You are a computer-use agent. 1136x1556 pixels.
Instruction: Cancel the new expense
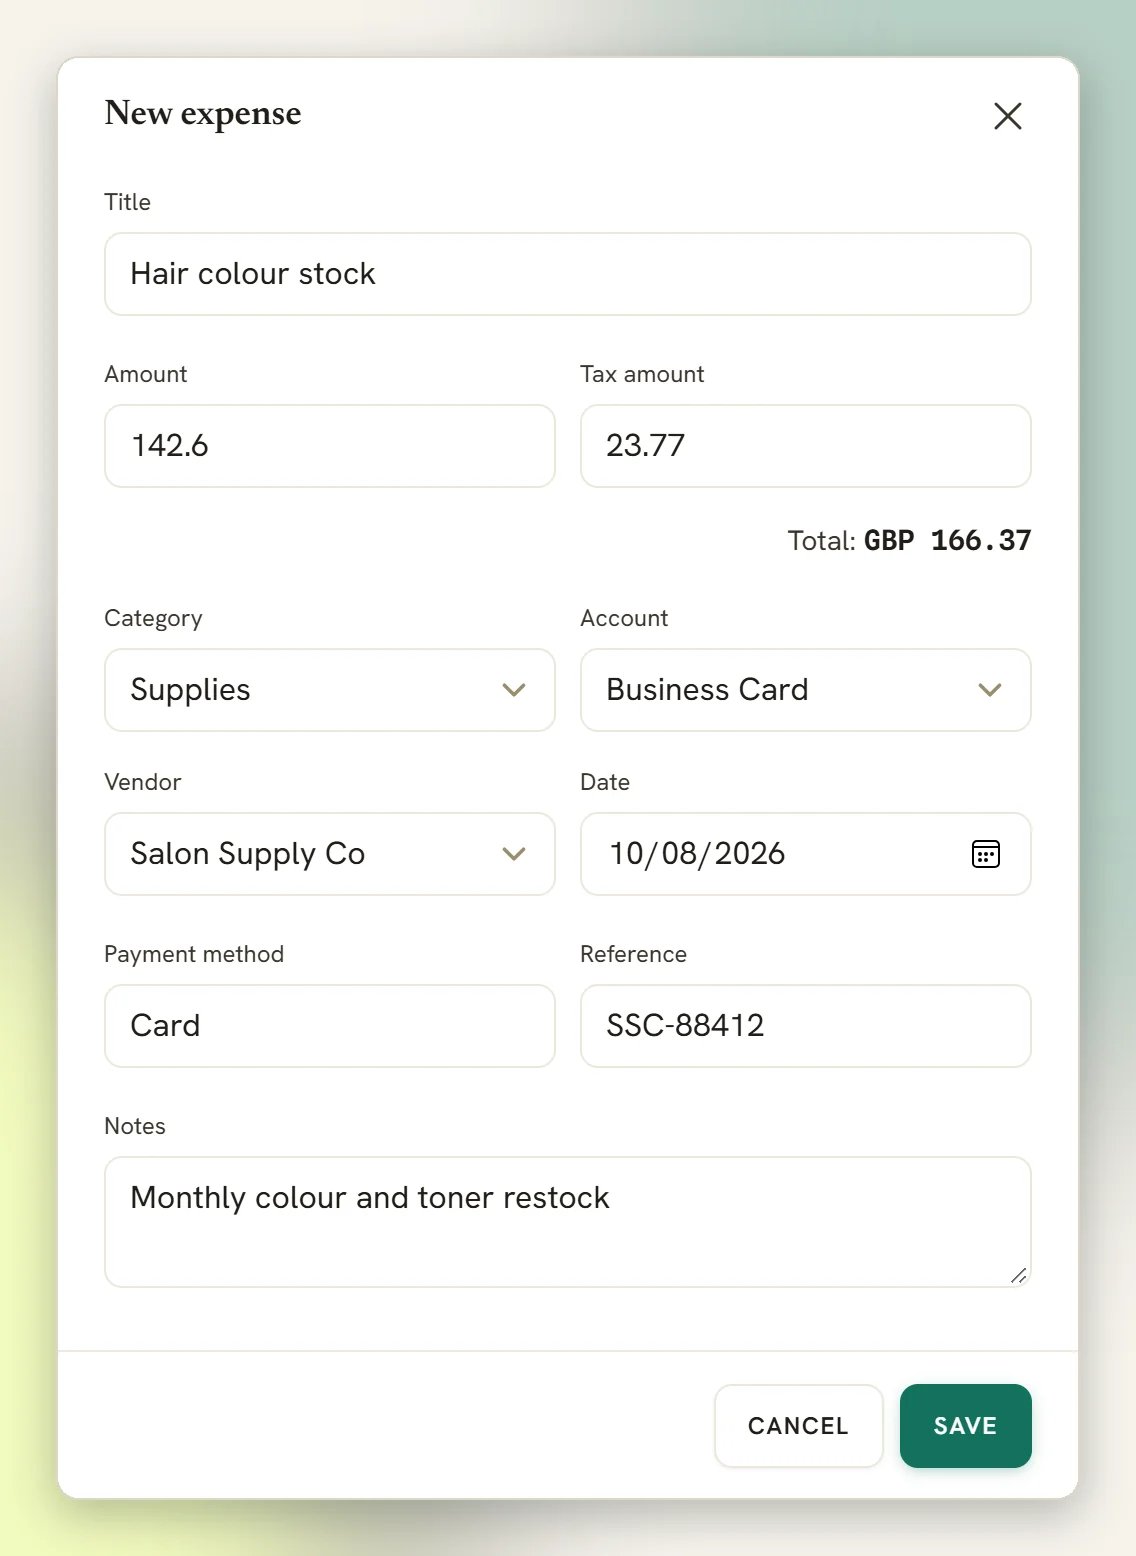(x=798, y=1426)
